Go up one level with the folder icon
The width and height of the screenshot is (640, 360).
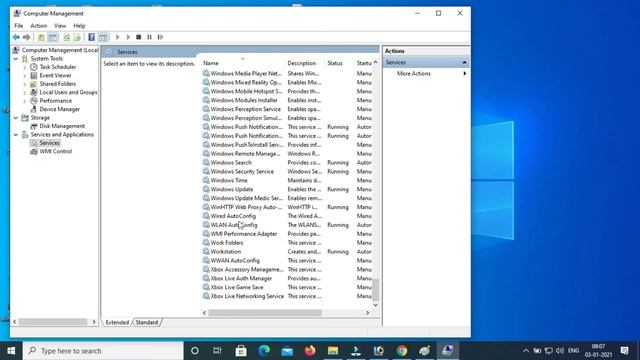point(41,37)
